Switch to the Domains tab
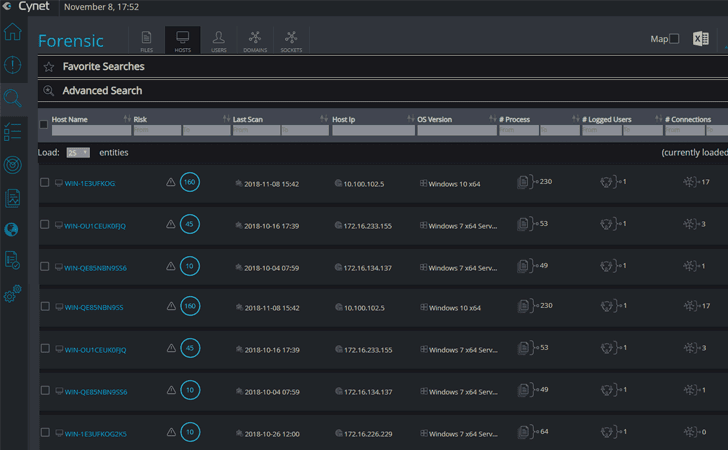Image resolution: width=728 pixels, height=450 pixels. click(255, 40)
